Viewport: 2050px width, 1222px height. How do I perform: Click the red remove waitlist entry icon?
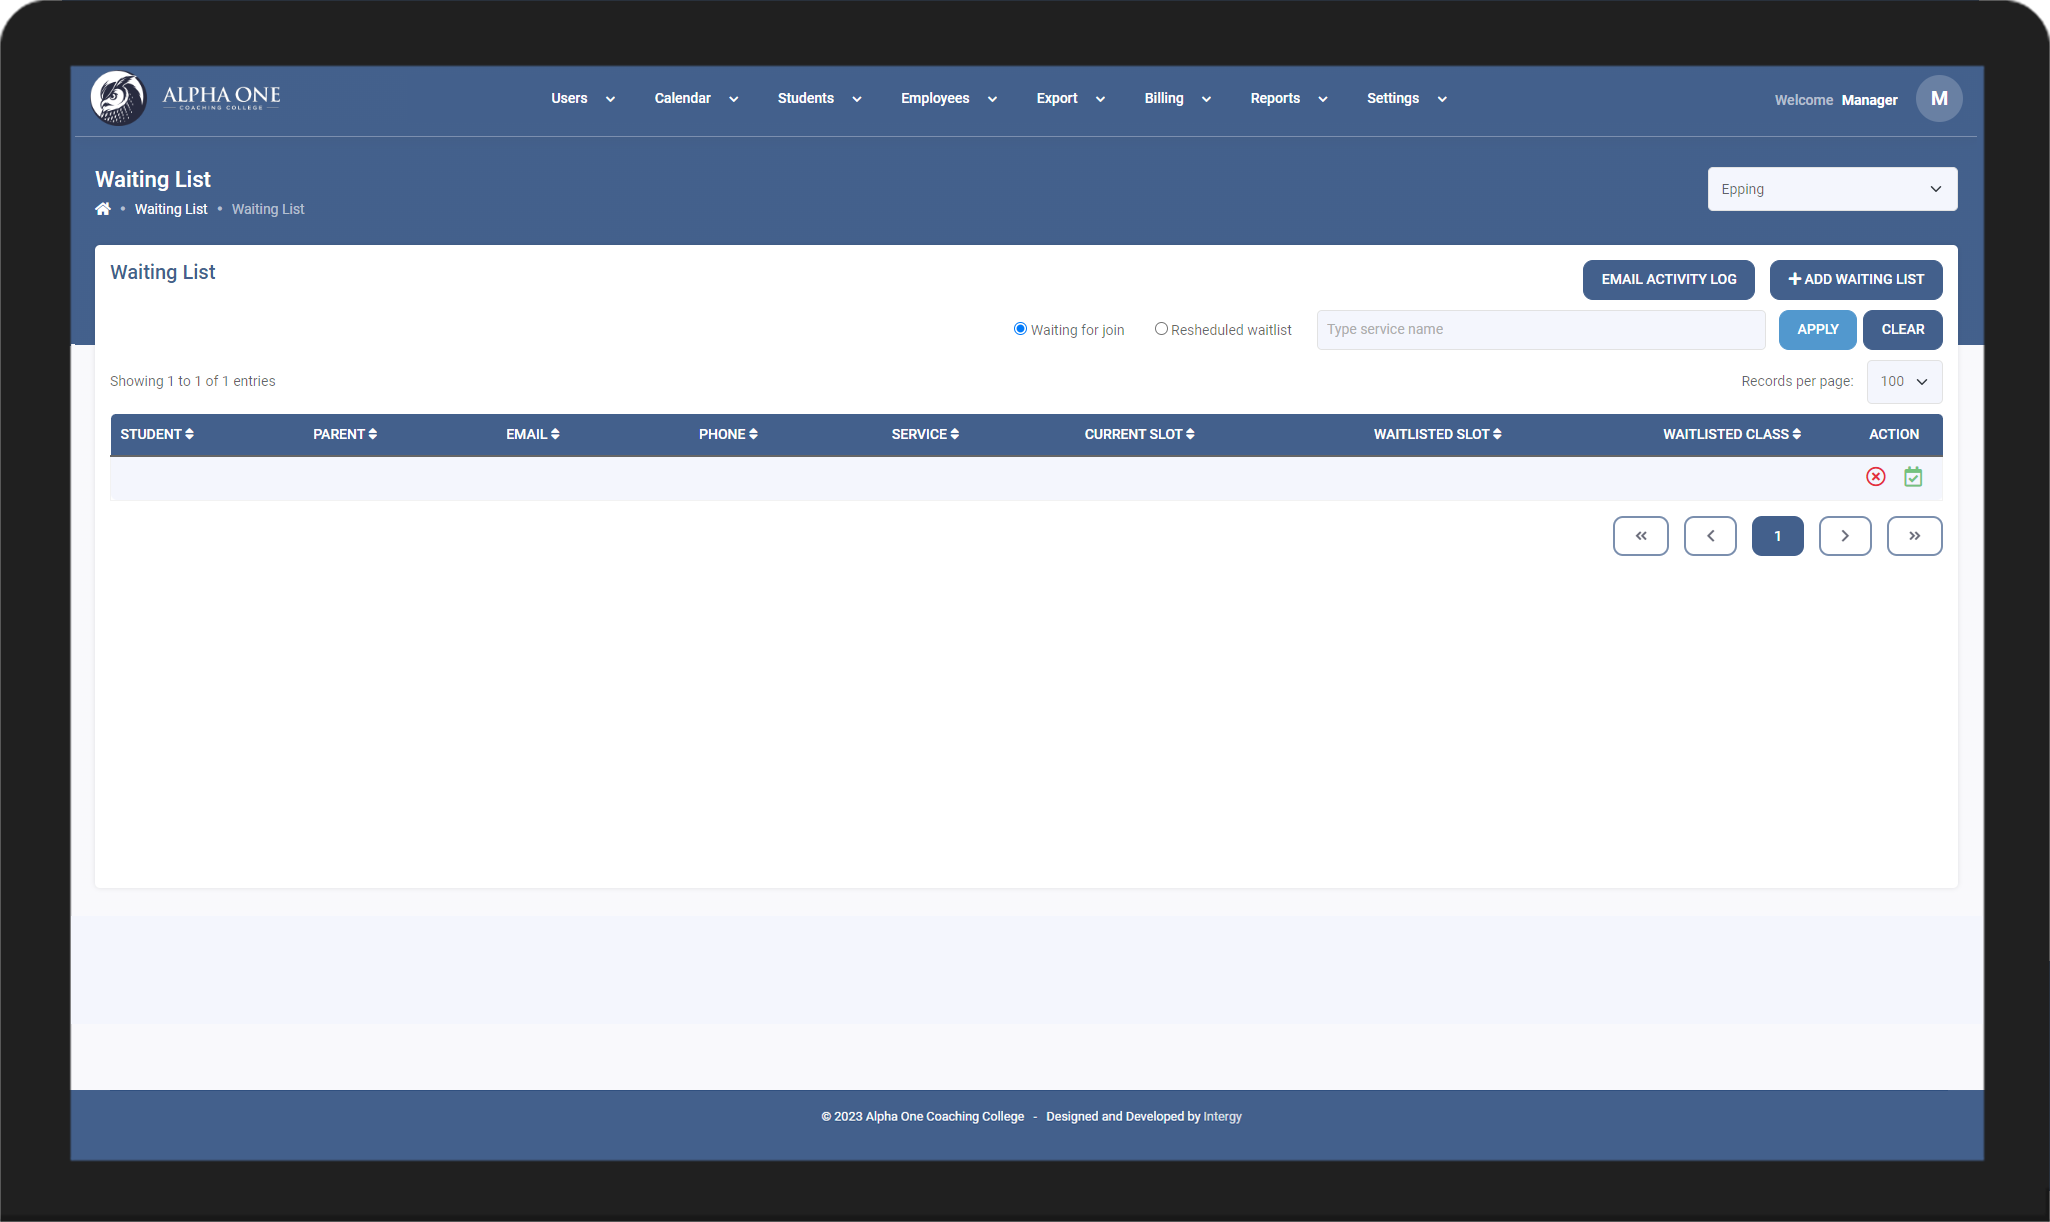point(1876,477)
